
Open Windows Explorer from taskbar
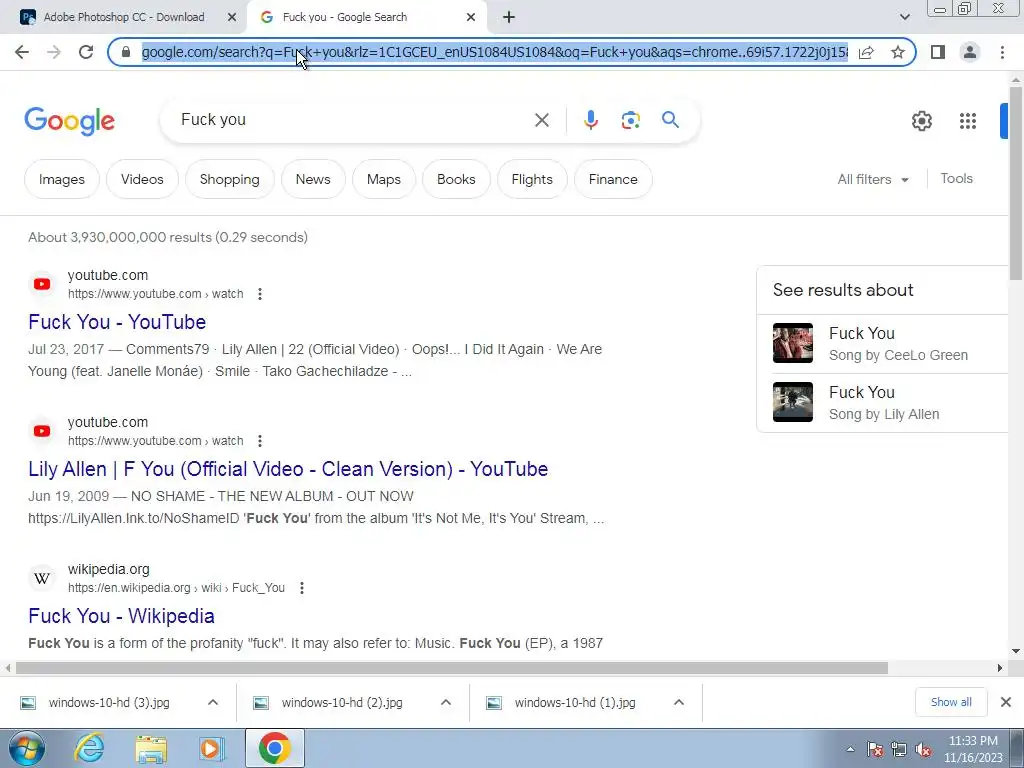coord(151,748)
